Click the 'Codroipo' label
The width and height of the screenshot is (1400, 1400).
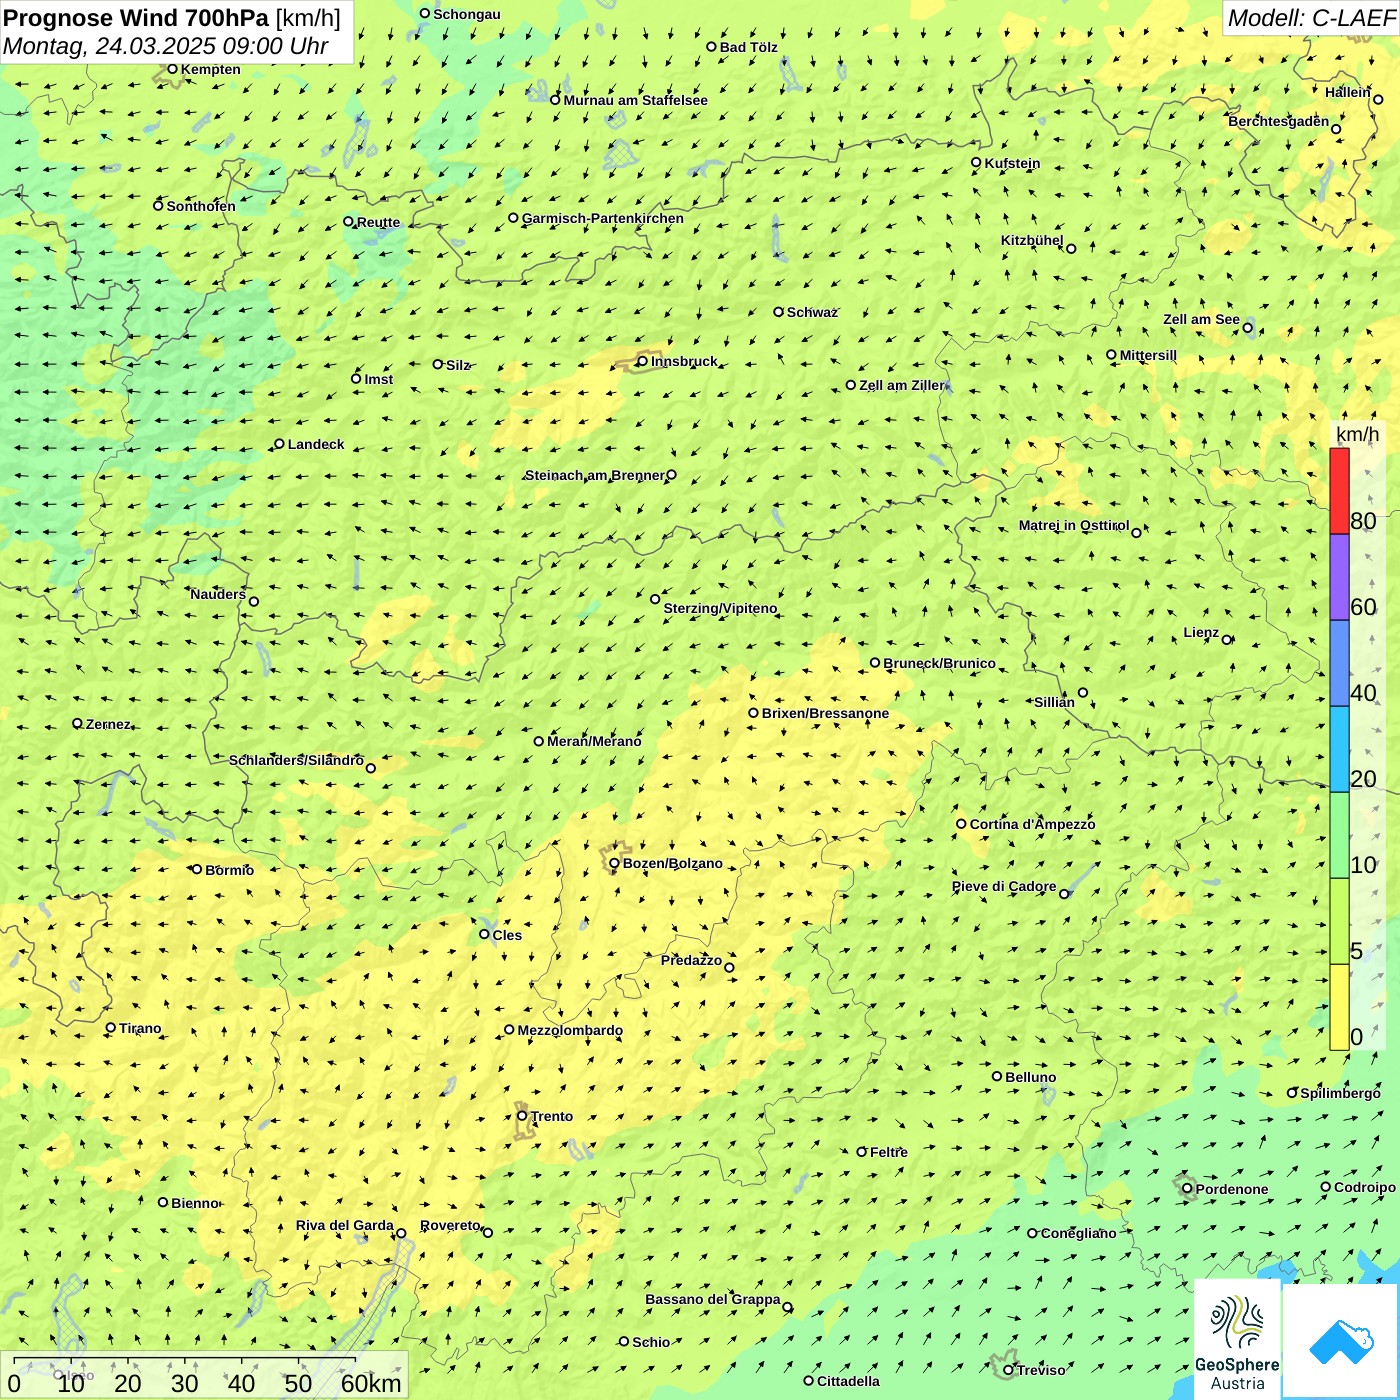(1365, 1187)
